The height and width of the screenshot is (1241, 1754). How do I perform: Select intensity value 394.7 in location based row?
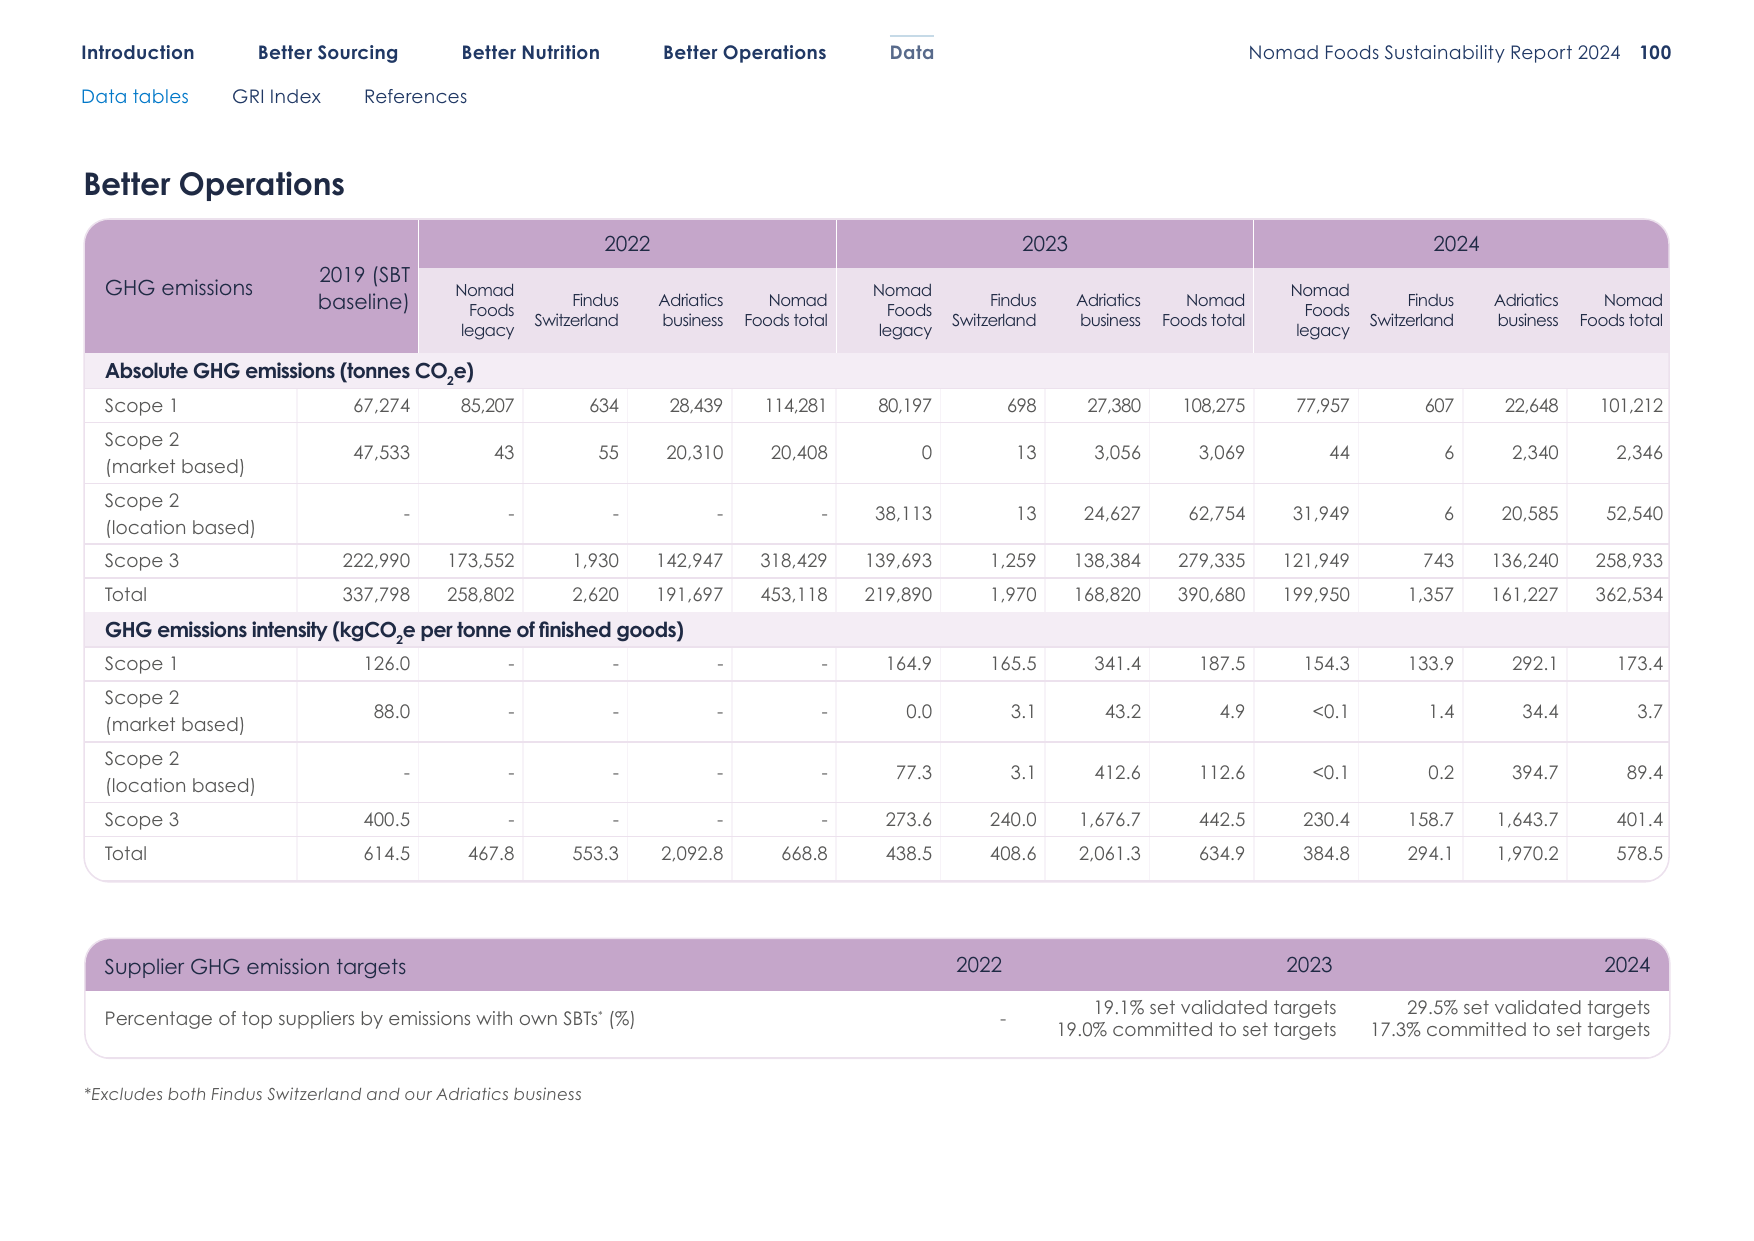(1535, 773)
